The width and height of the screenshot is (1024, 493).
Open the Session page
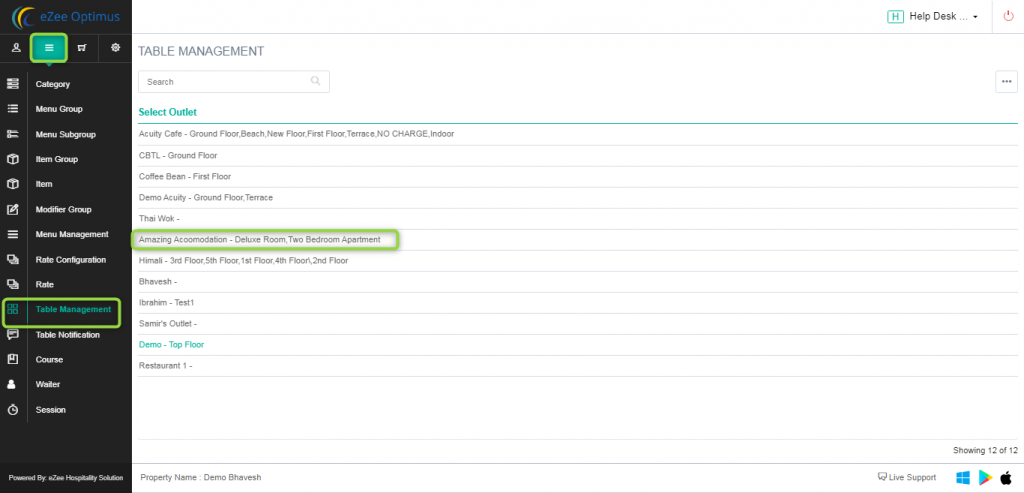pyautogui.click(x=50, y=410)
